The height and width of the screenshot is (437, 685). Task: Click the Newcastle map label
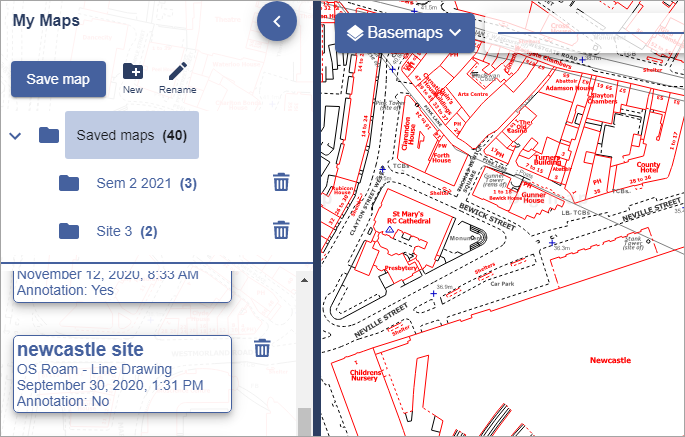click(610, 360)
